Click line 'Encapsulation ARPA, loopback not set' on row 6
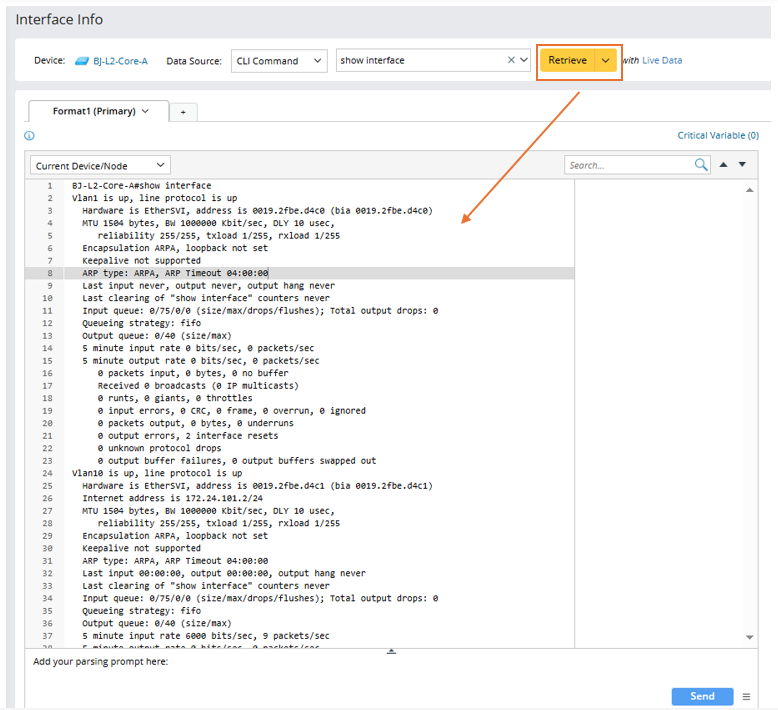Viewport: 778px width, 710px height. coord(175,248)
